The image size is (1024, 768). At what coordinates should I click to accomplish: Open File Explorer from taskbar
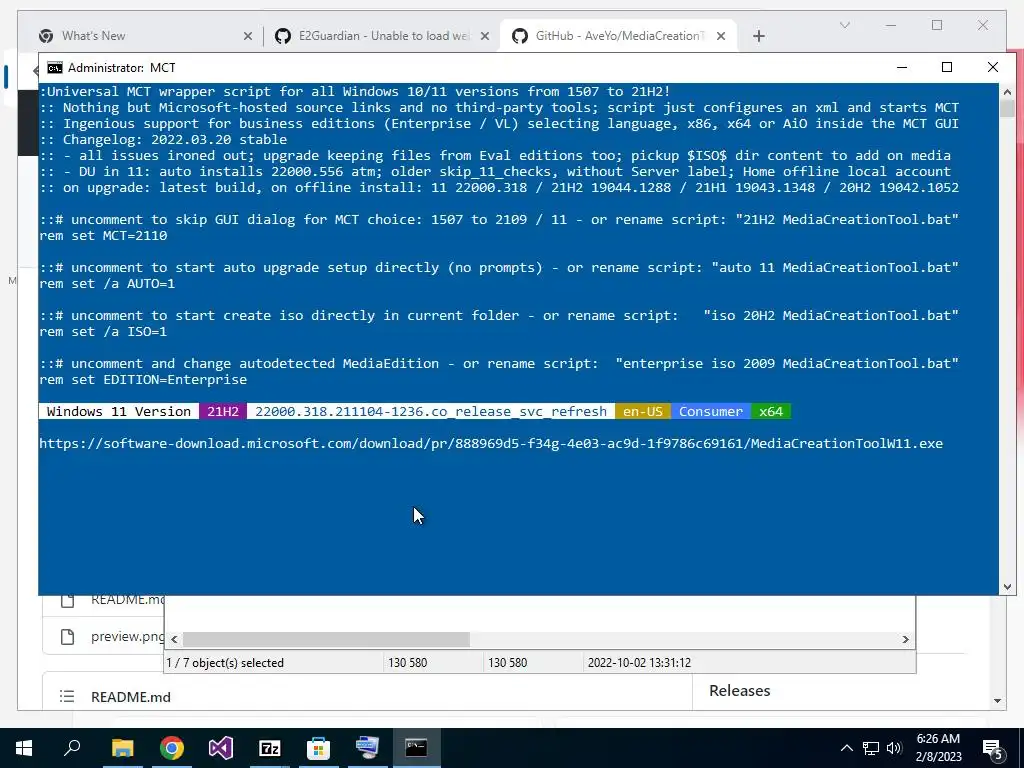[x=122, y=748]
